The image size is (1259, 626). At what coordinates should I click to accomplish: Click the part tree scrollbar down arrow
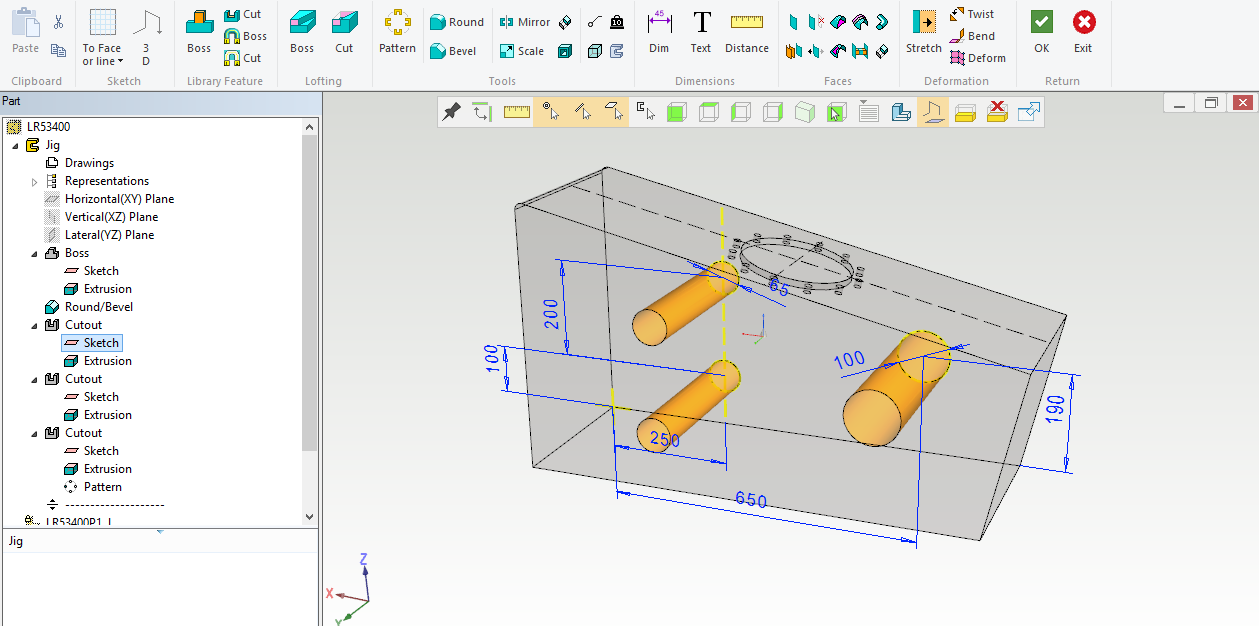coord(309,517)
